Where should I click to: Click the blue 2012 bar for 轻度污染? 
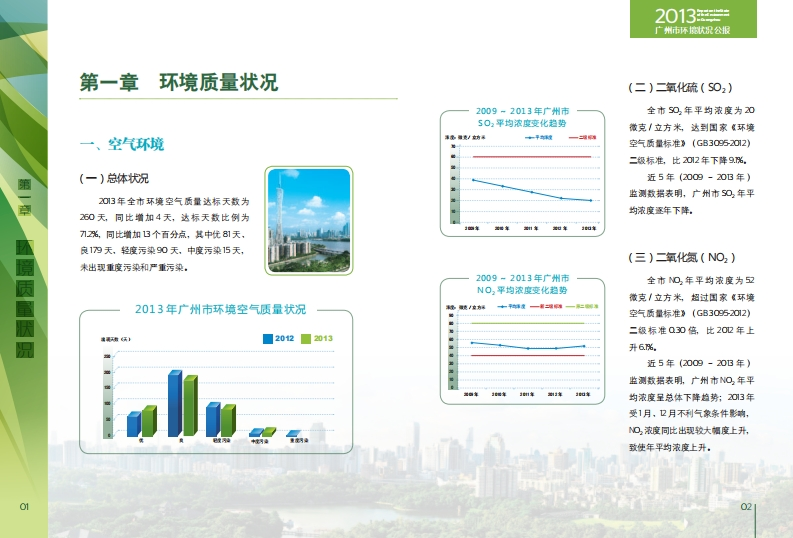pos(212,420)
